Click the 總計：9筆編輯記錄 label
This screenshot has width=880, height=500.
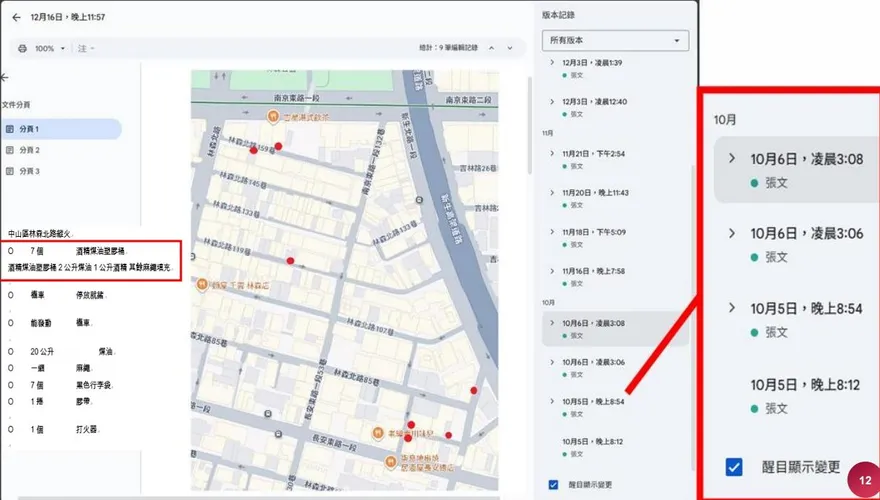tap(449, 48)
